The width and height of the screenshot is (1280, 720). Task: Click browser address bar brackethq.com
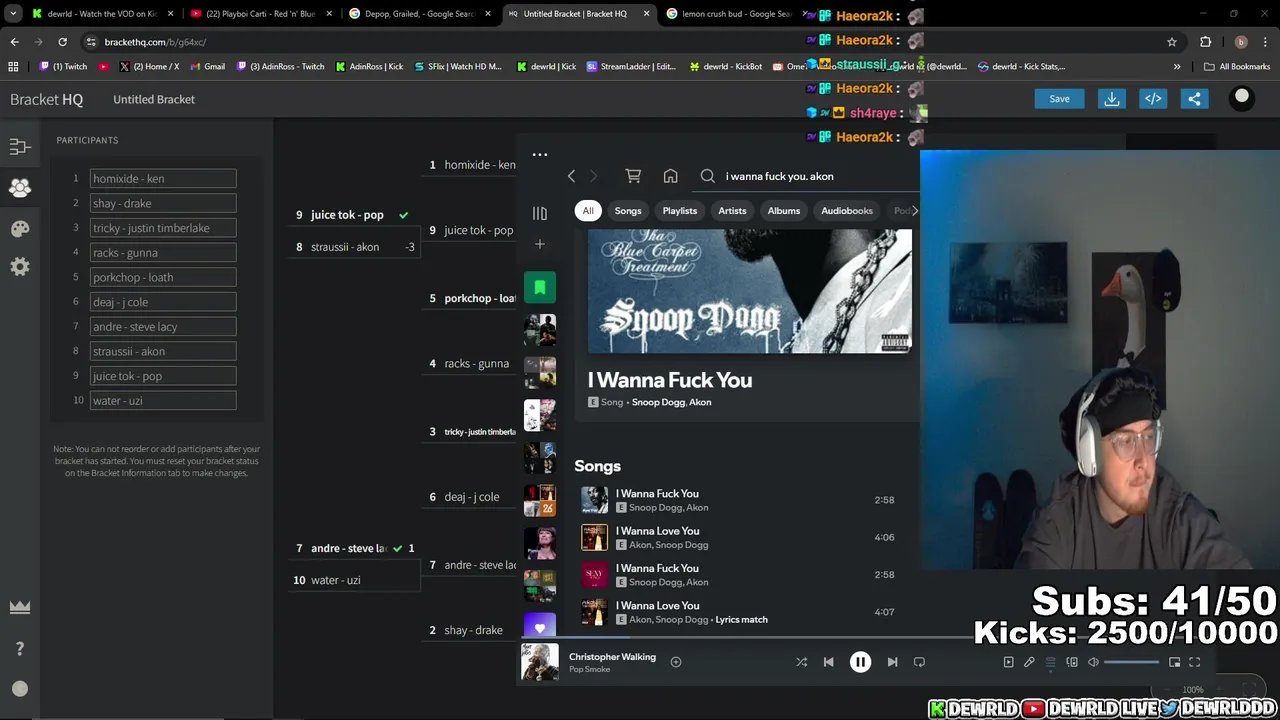(x=620, y=42)
